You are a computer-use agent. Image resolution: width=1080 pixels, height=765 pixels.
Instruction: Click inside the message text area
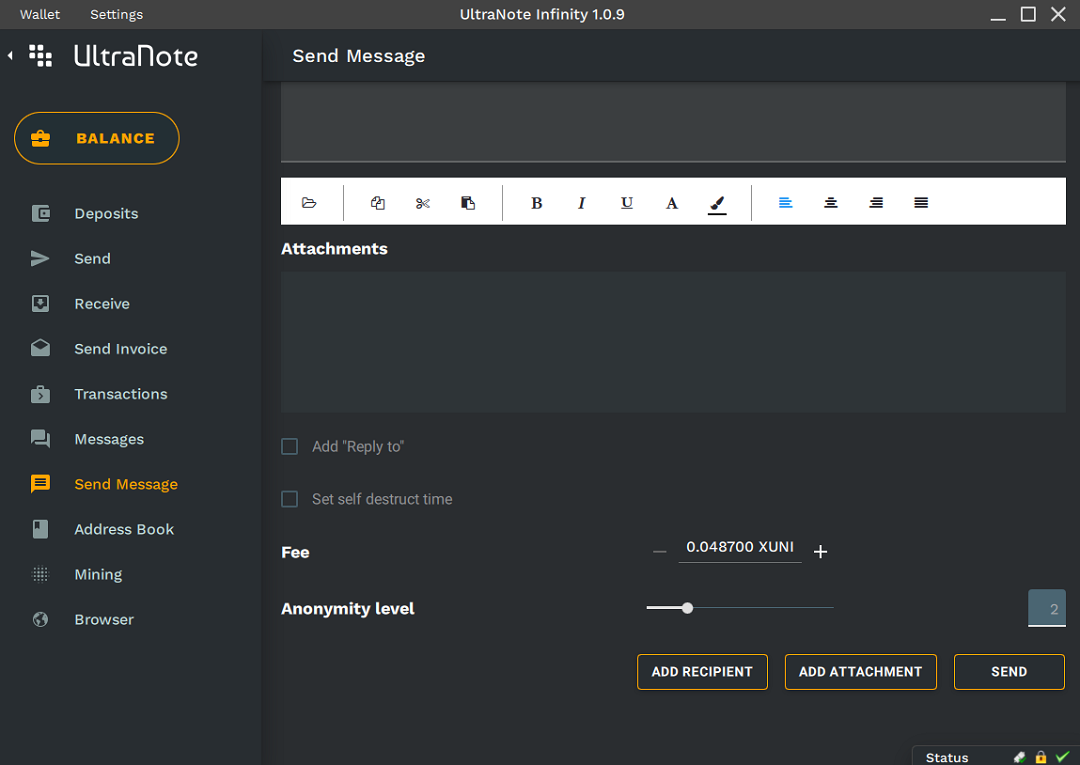pyautogui.click(x=673, y=122)
